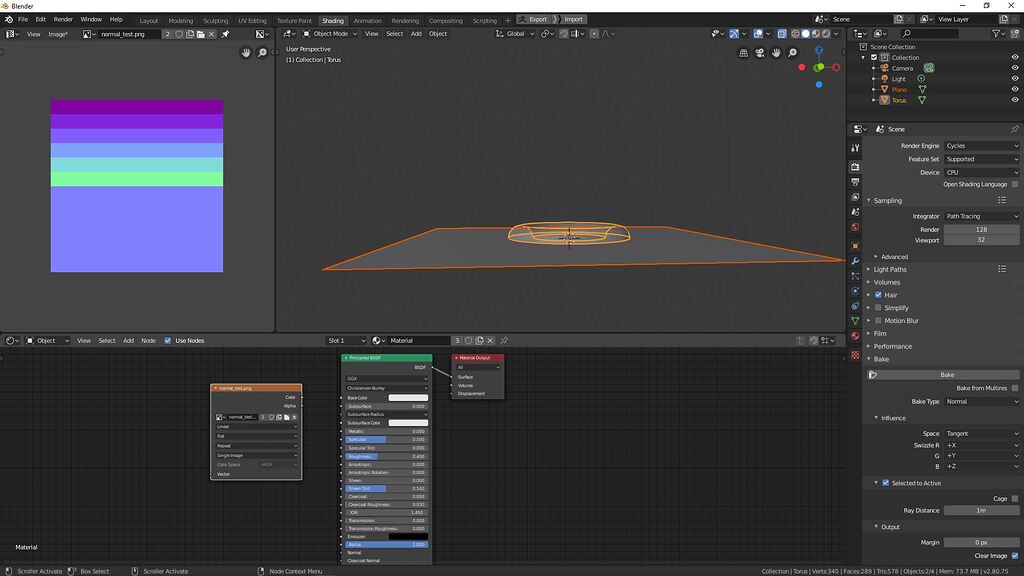Adjust the Roughness slider in Principled BSDF

(387, 456)
